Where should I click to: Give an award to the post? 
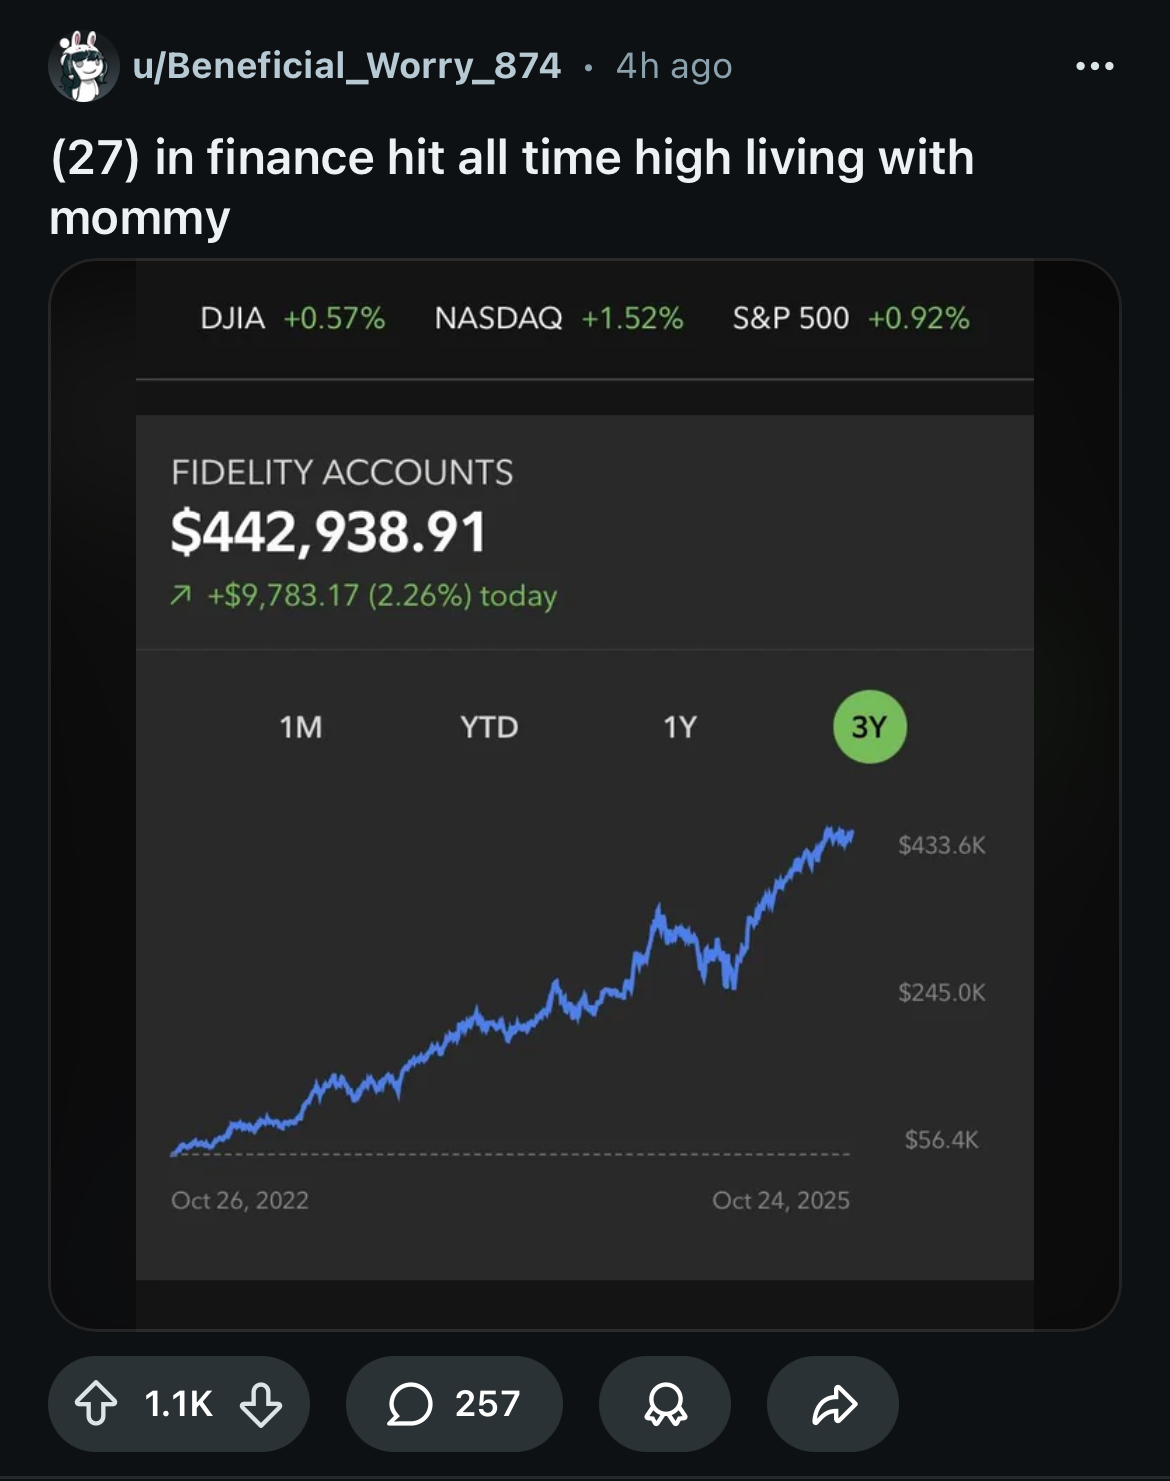[x=665, y=1403]
